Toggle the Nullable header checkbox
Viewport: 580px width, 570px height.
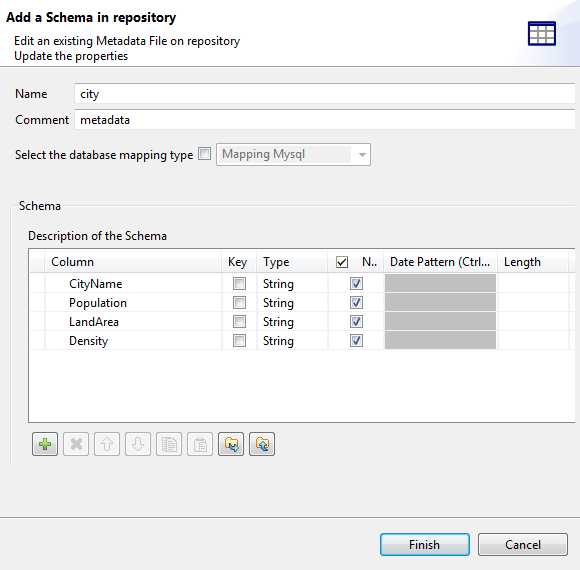click(342, 262)
